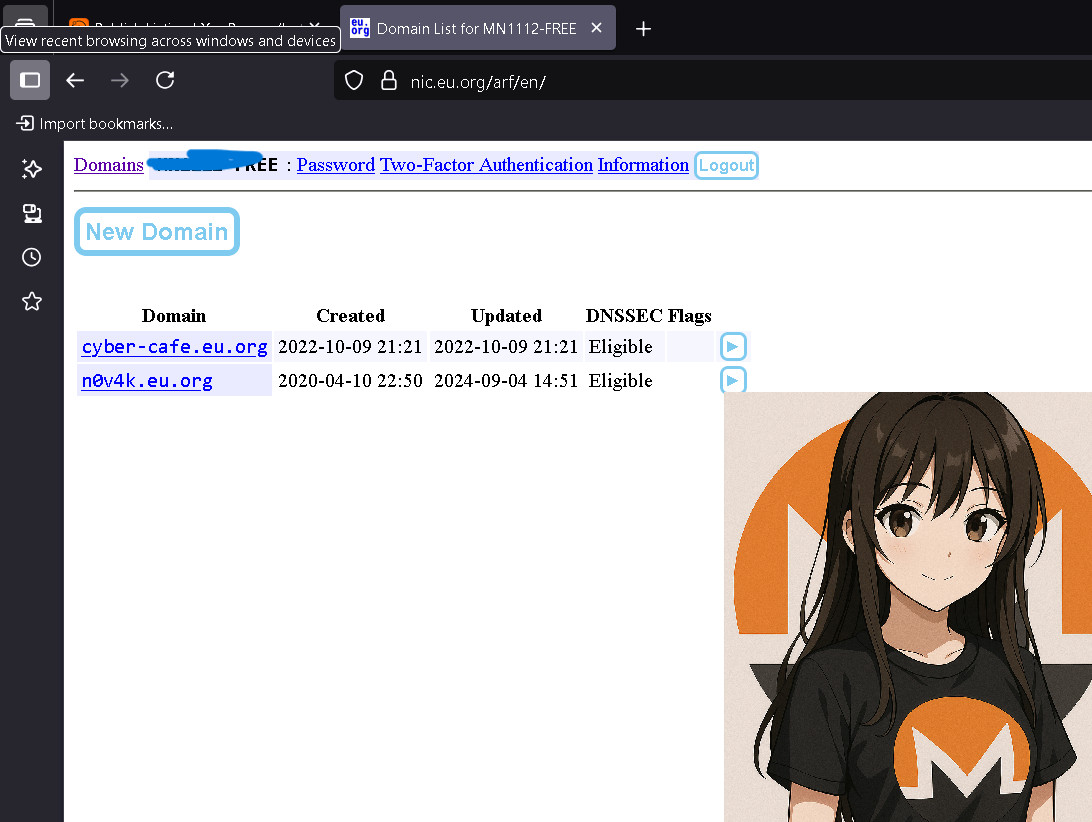Click the Created column header
This screenshot has width=1092, height=822.
tap(350, 316)
